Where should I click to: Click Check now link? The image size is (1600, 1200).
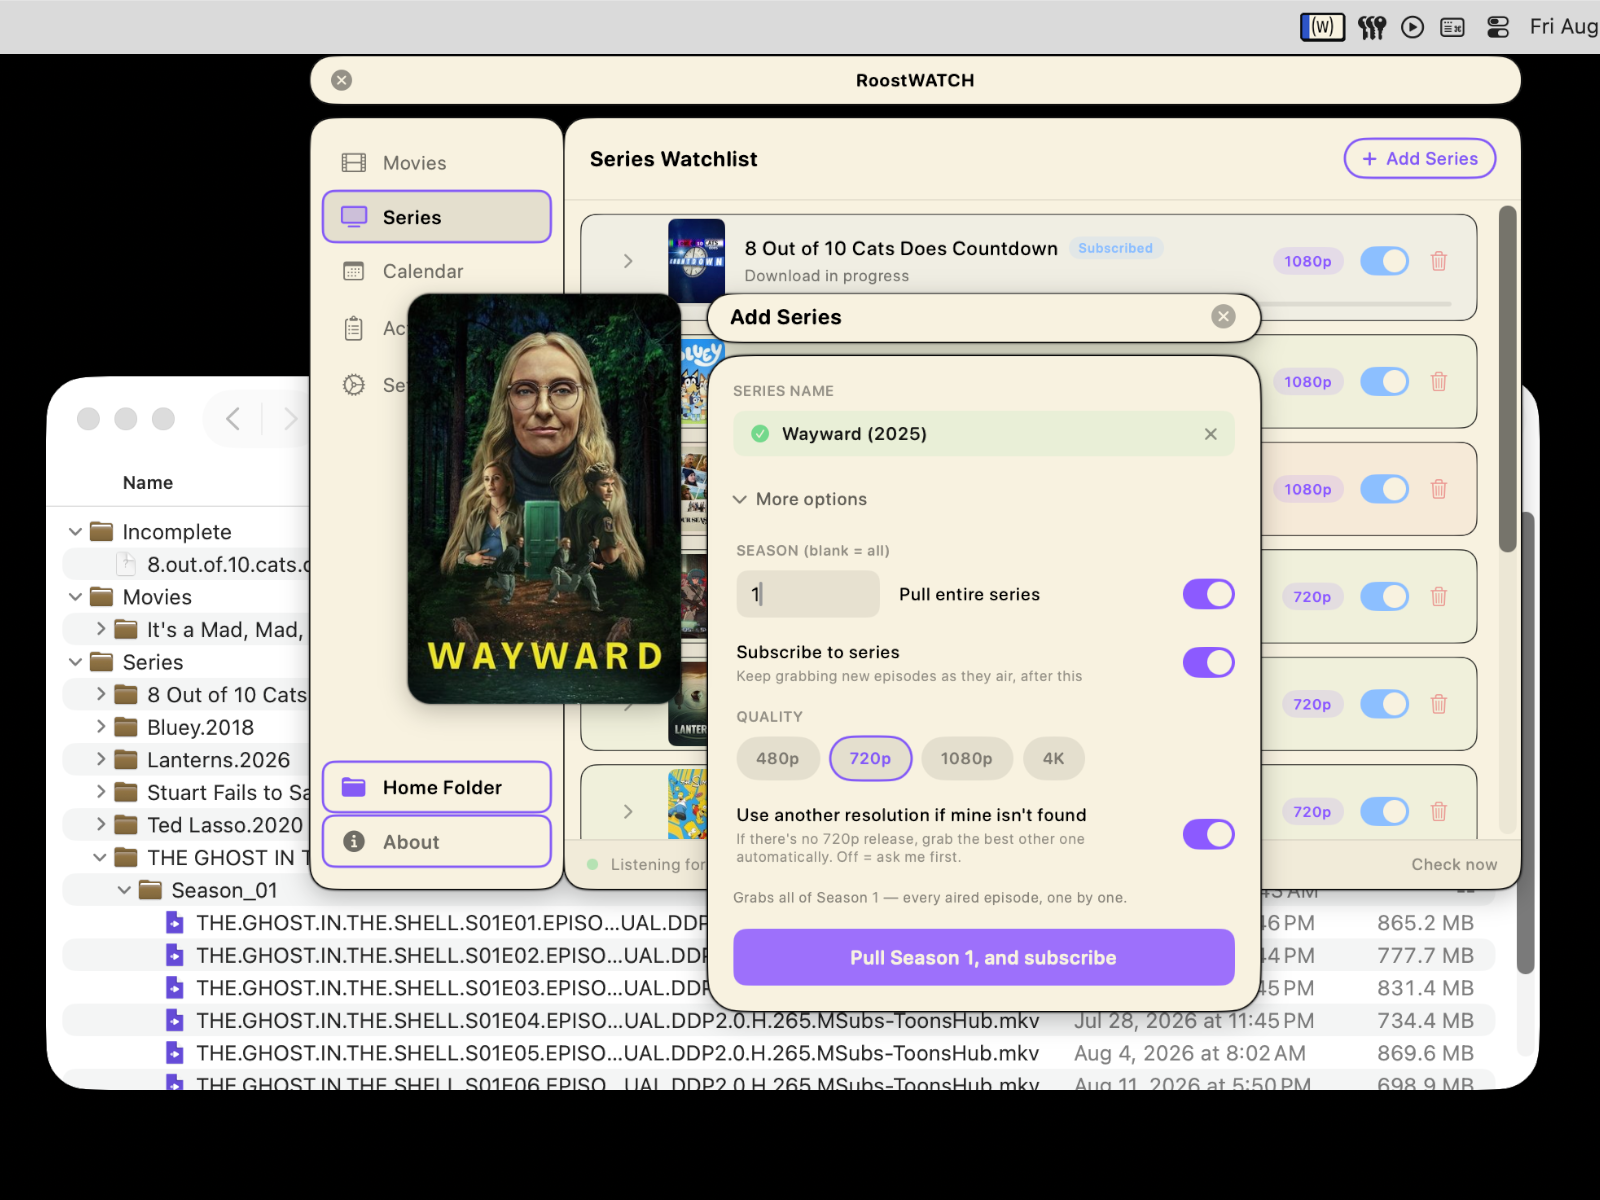(x=1454, y=864)
